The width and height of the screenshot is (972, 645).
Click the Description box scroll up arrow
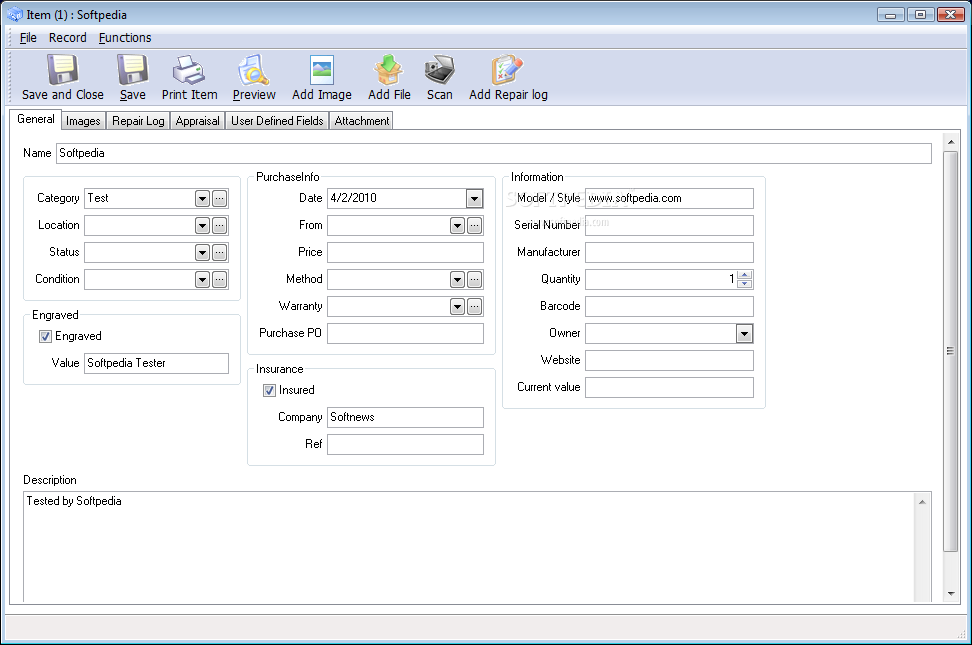point(922,502)
